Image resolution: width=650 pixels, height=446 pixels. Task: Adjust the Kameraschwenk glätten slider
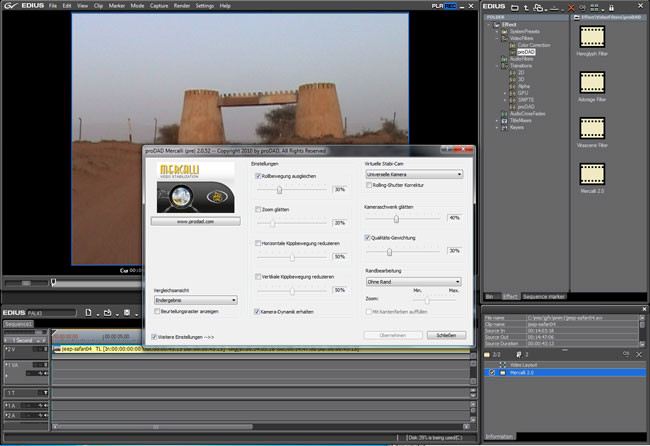coord(396,218)
